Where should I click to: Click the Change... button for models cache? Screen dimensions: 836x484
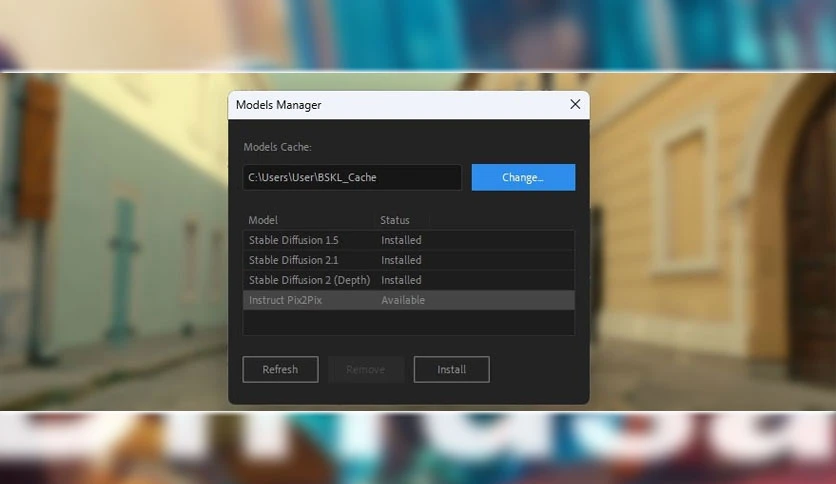523,178
